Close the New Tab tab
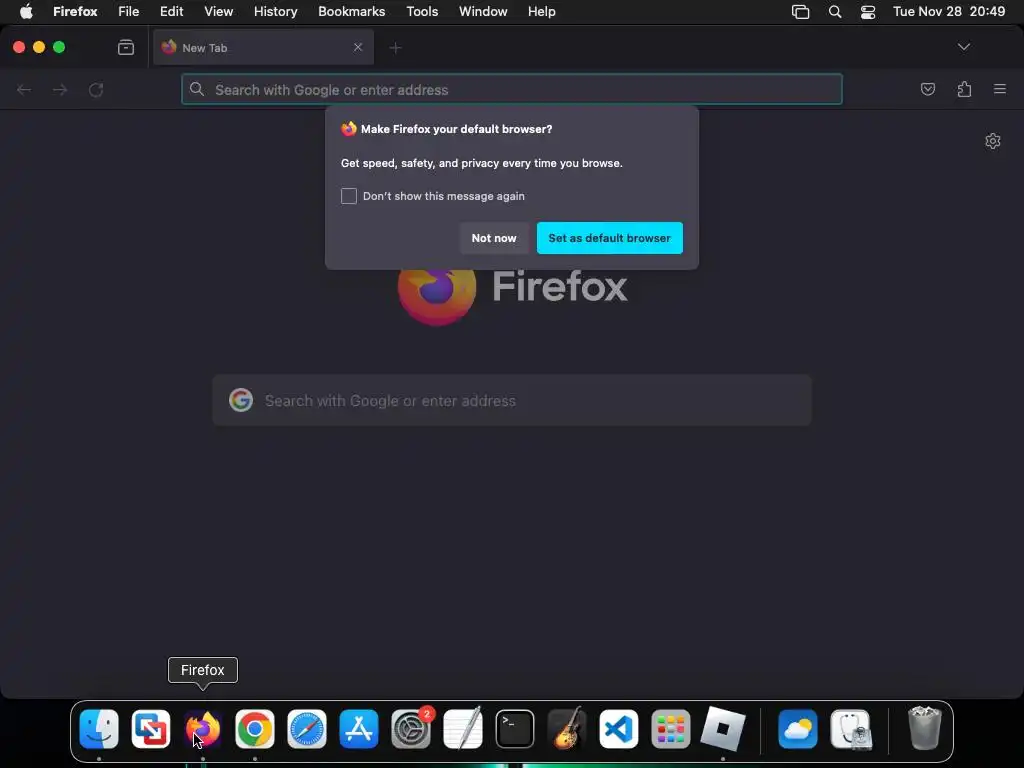 click(358, 47)
